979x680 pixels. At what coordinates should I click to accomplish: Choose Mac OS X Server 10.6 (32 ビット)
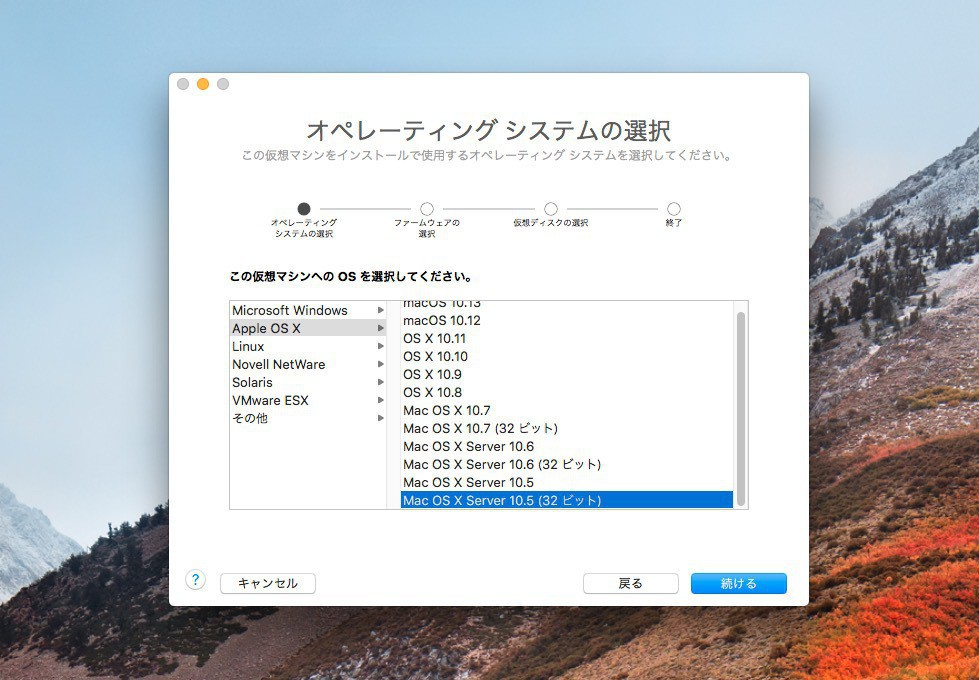[567, 465]
